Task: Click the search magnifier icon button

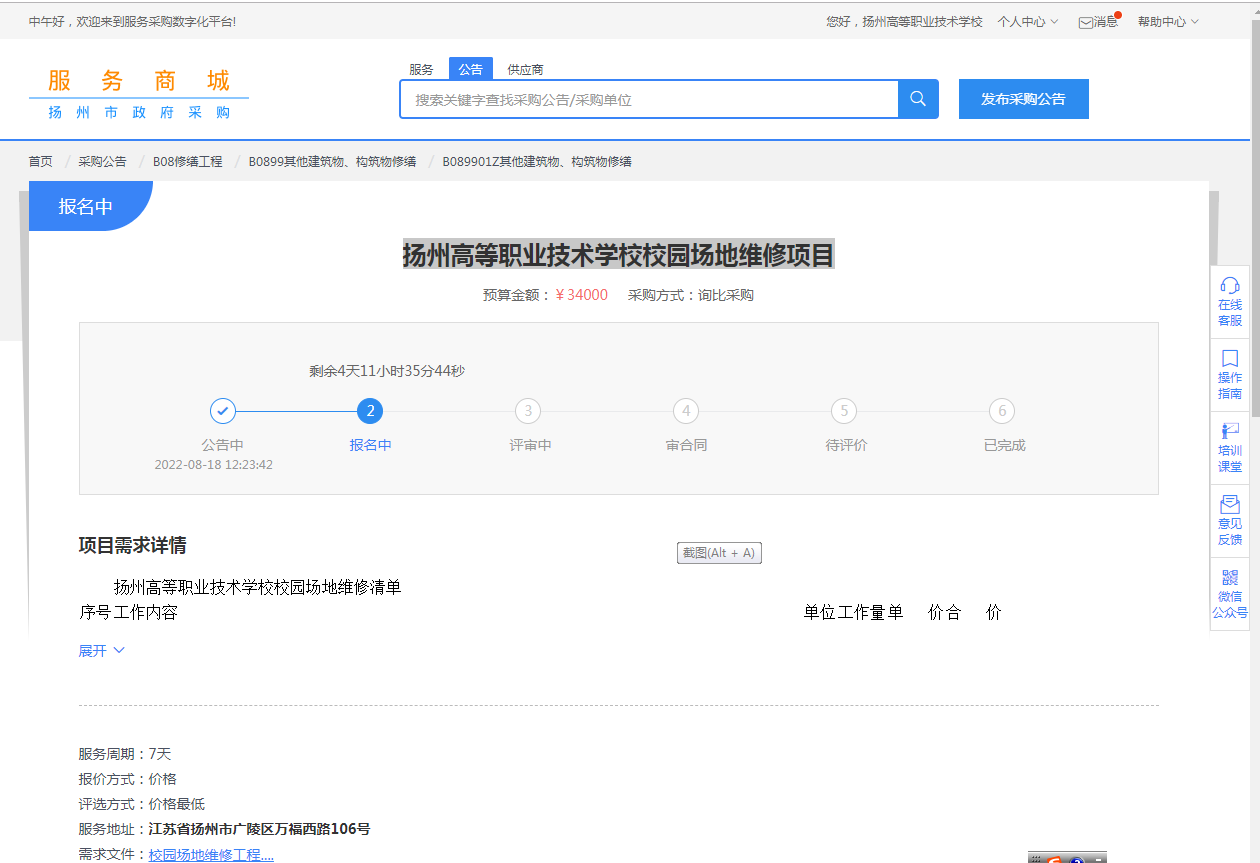Action: point(918,99)
